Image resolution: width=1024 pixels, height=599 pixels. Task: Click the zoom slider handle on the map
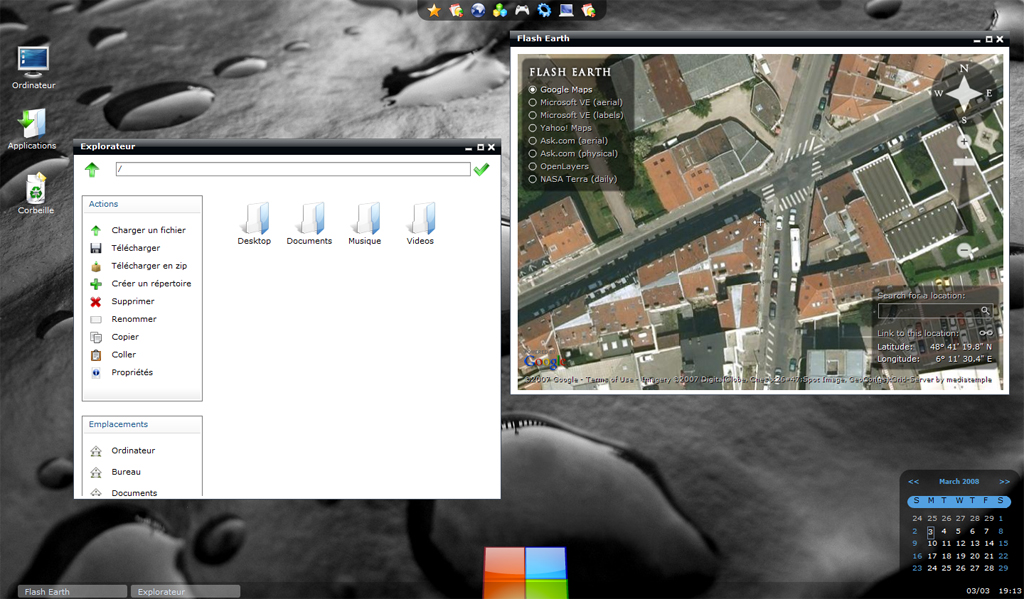964,161
